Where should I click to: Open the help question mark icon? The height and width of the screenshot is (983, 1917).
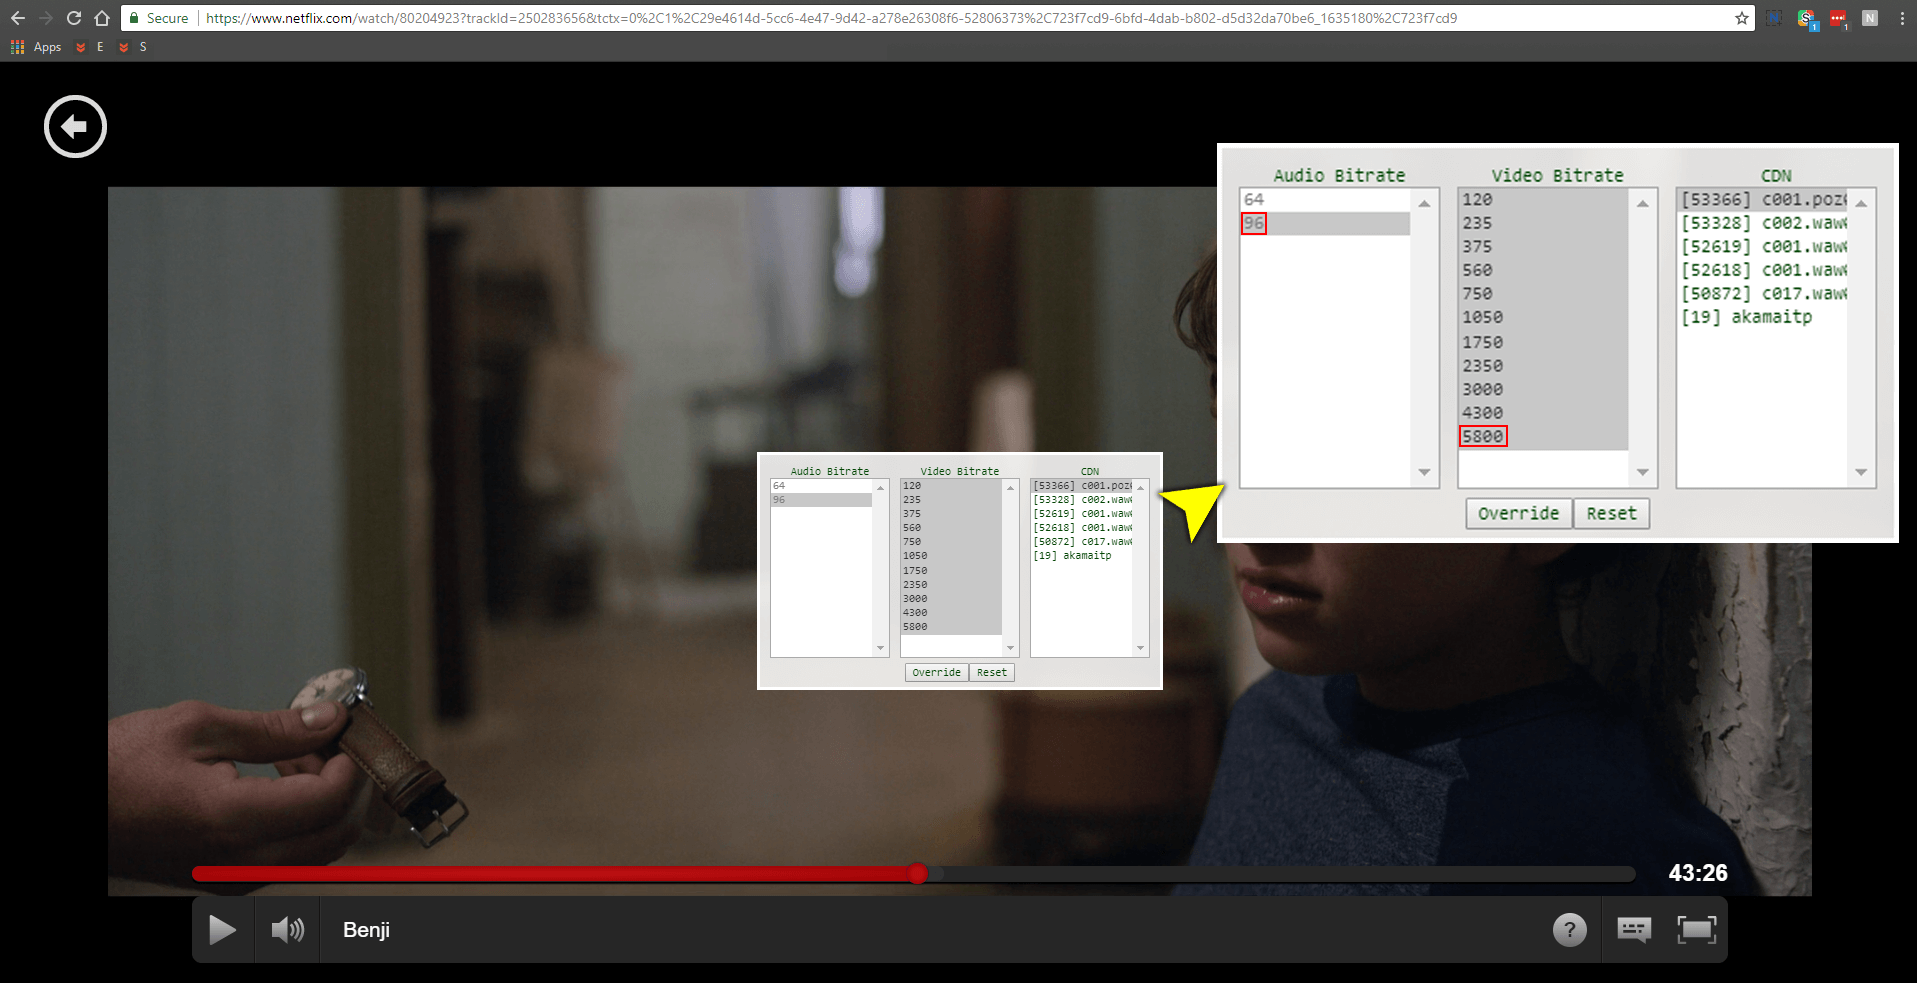[x=1570, y=930]
